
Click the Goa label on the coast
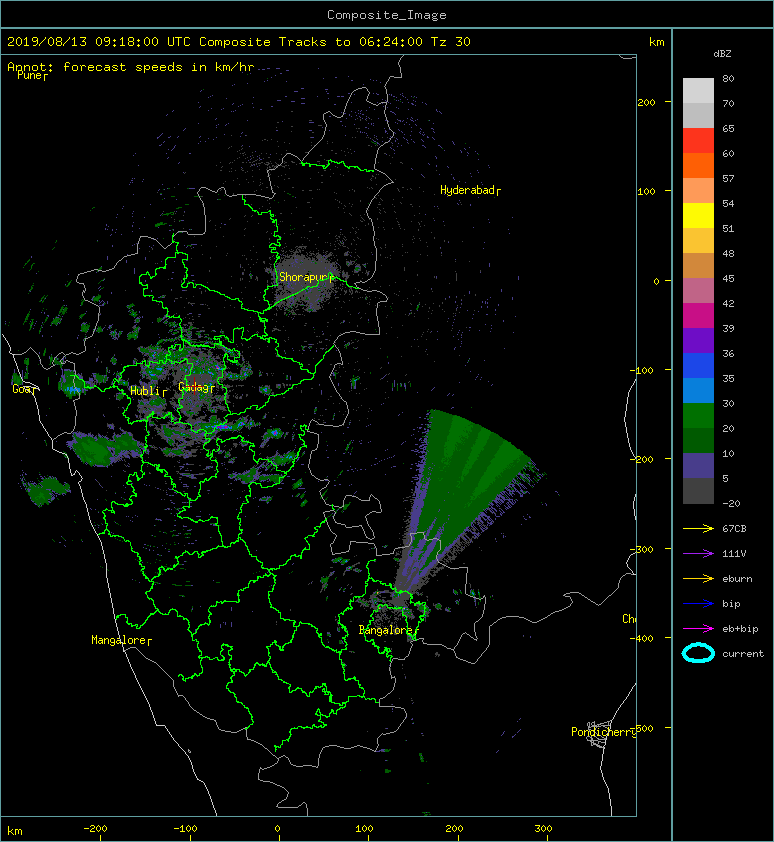[x=24, y=389]
